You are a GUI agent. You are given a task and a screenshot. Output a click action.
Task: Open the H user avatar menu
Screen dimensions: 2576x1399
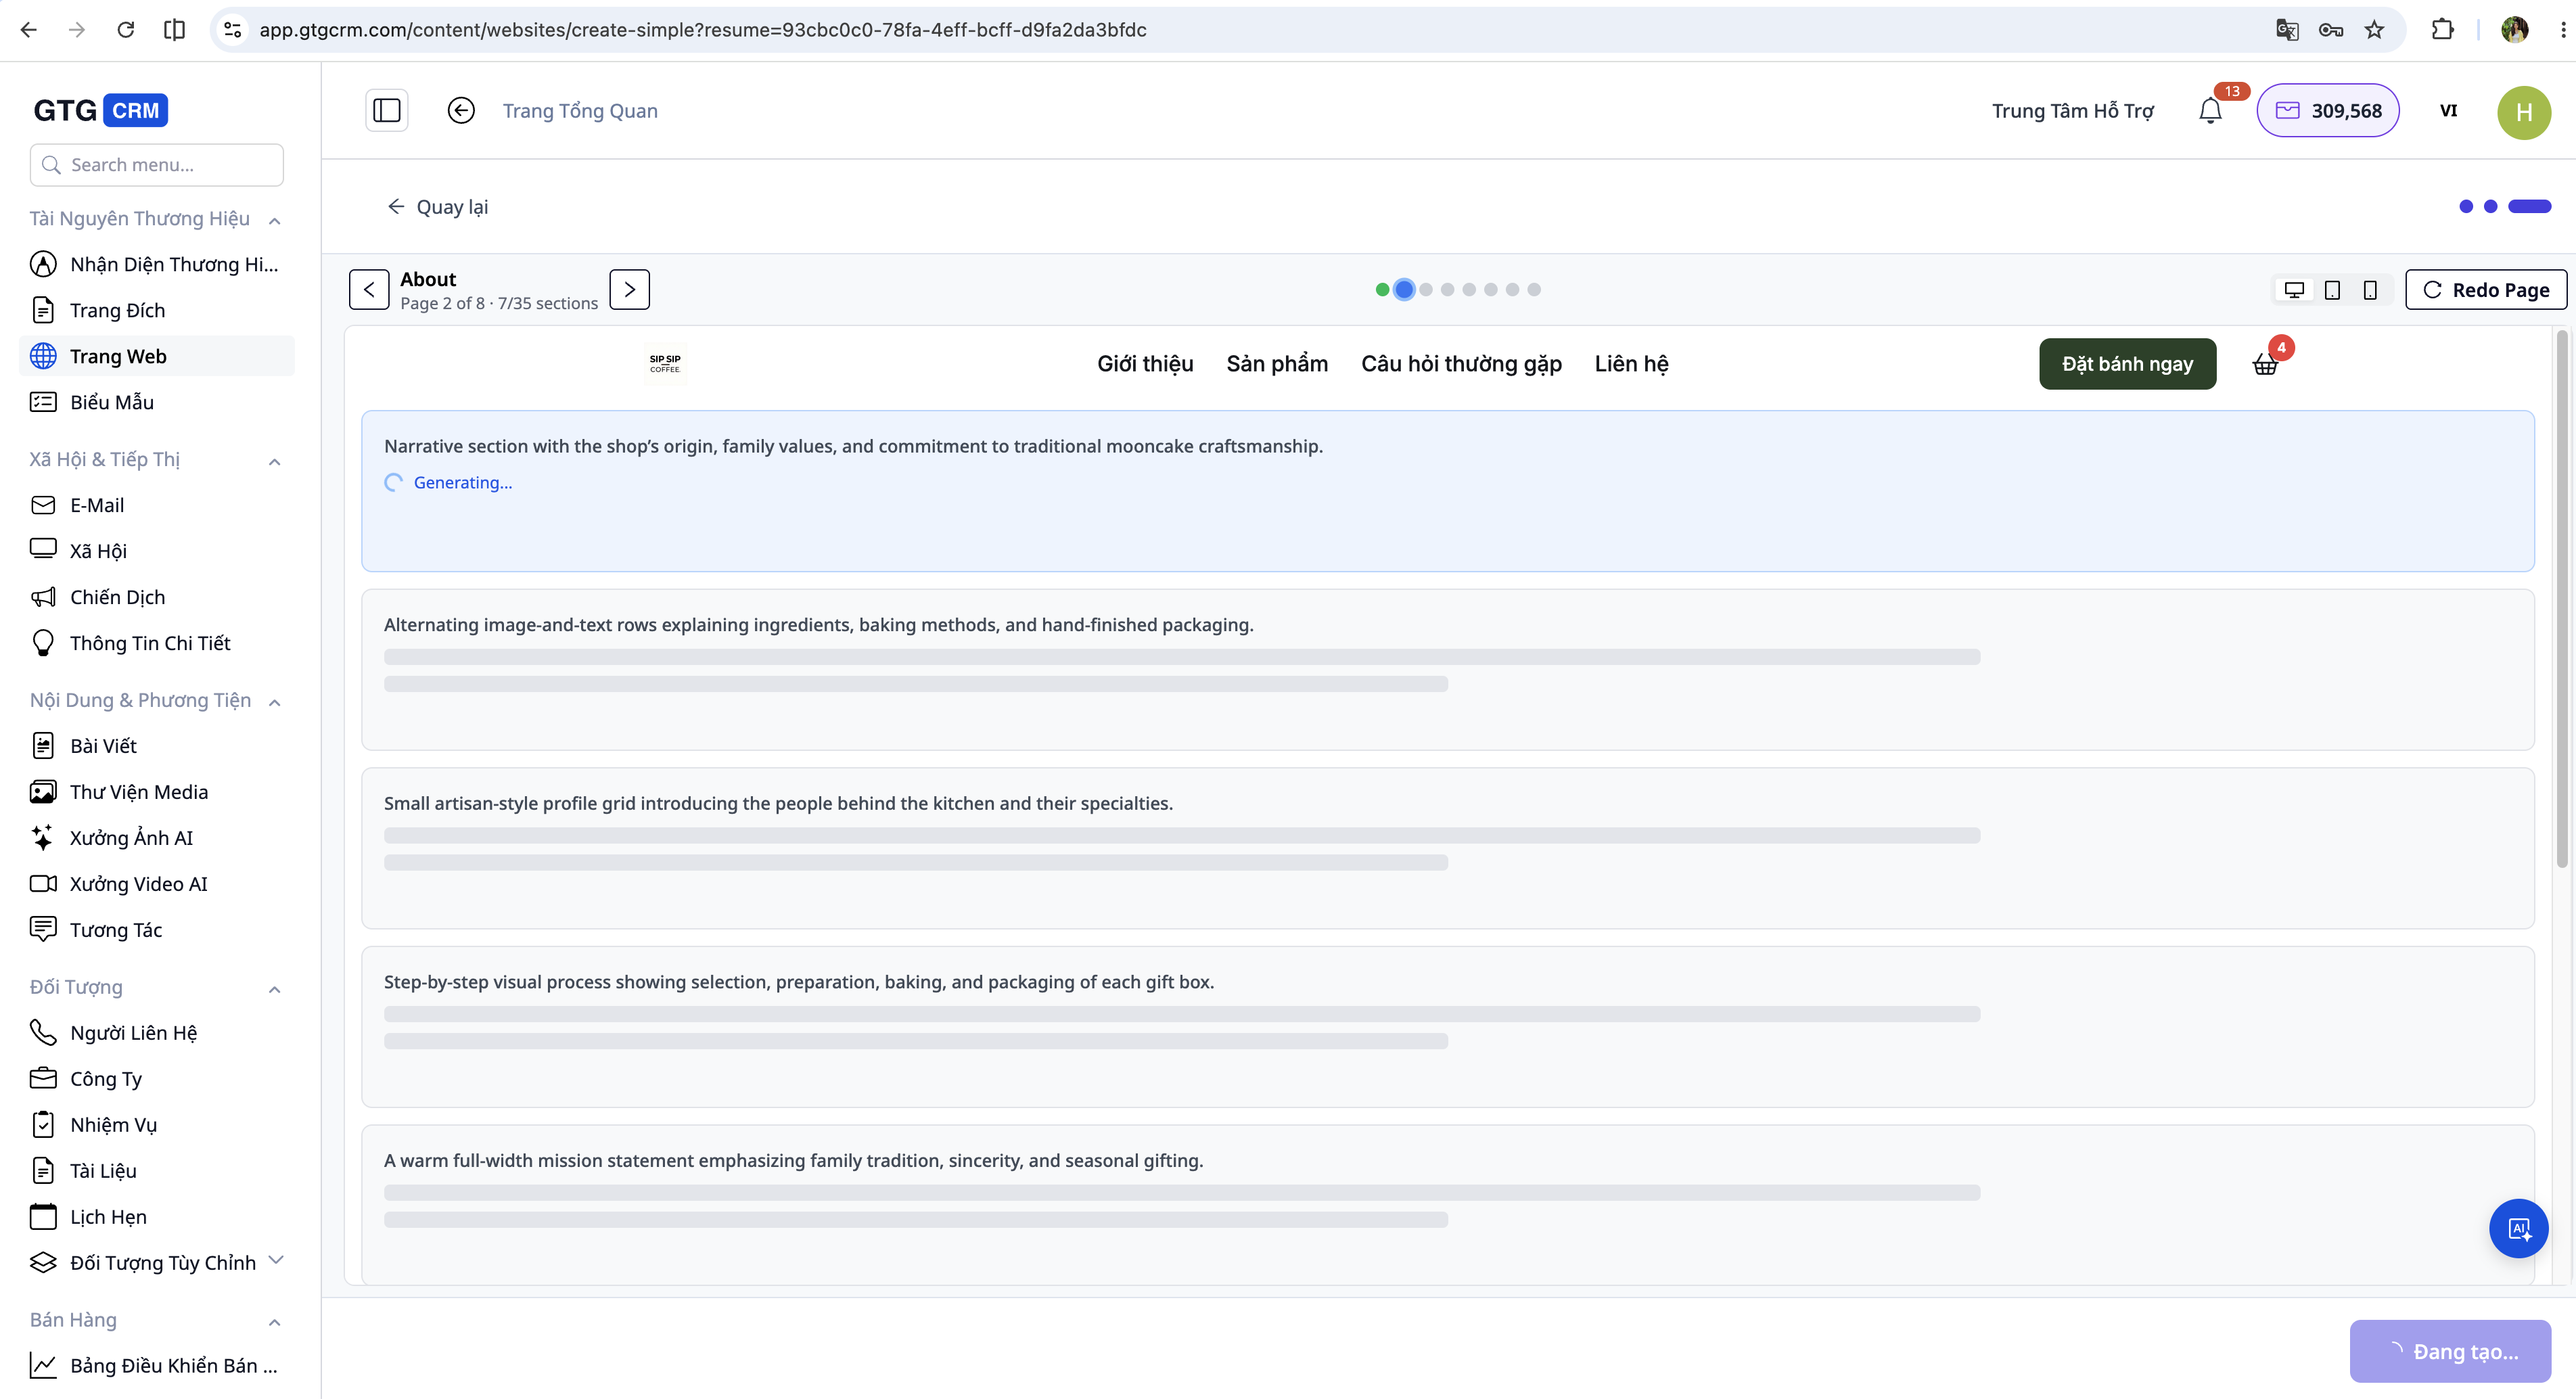coord(2523,111)
